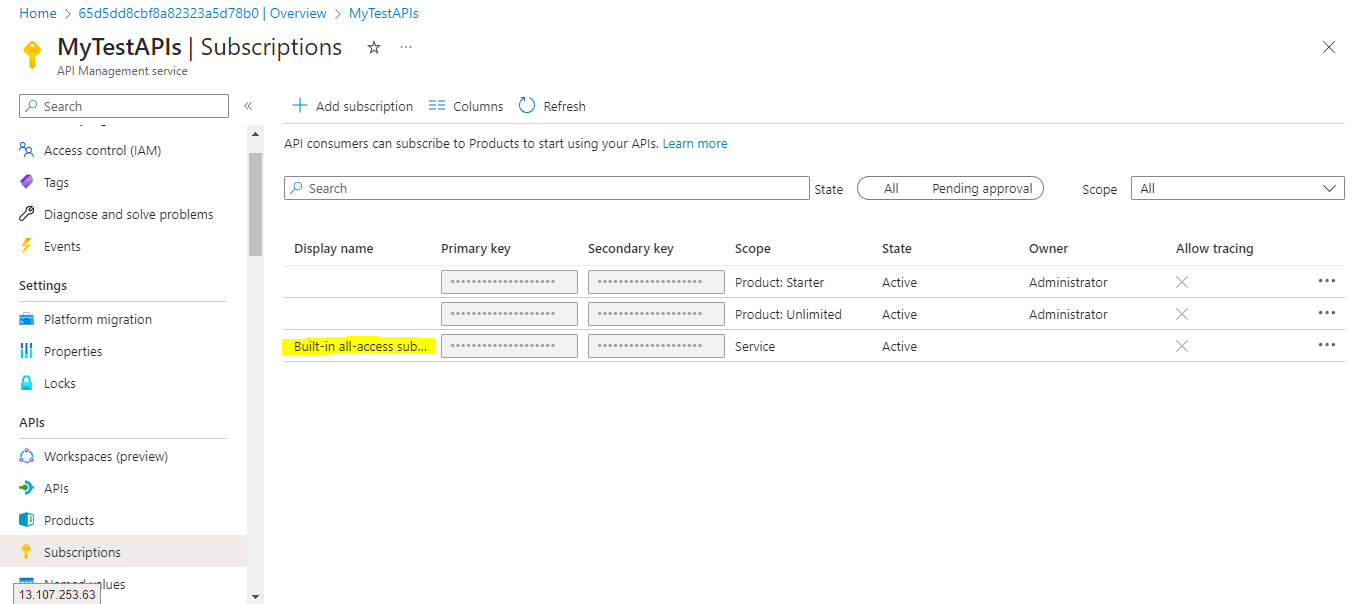Click the Events lightning bolt icon
This screenshot has width=1361, height=604.
pyautogui.click(x=27, y=246)
